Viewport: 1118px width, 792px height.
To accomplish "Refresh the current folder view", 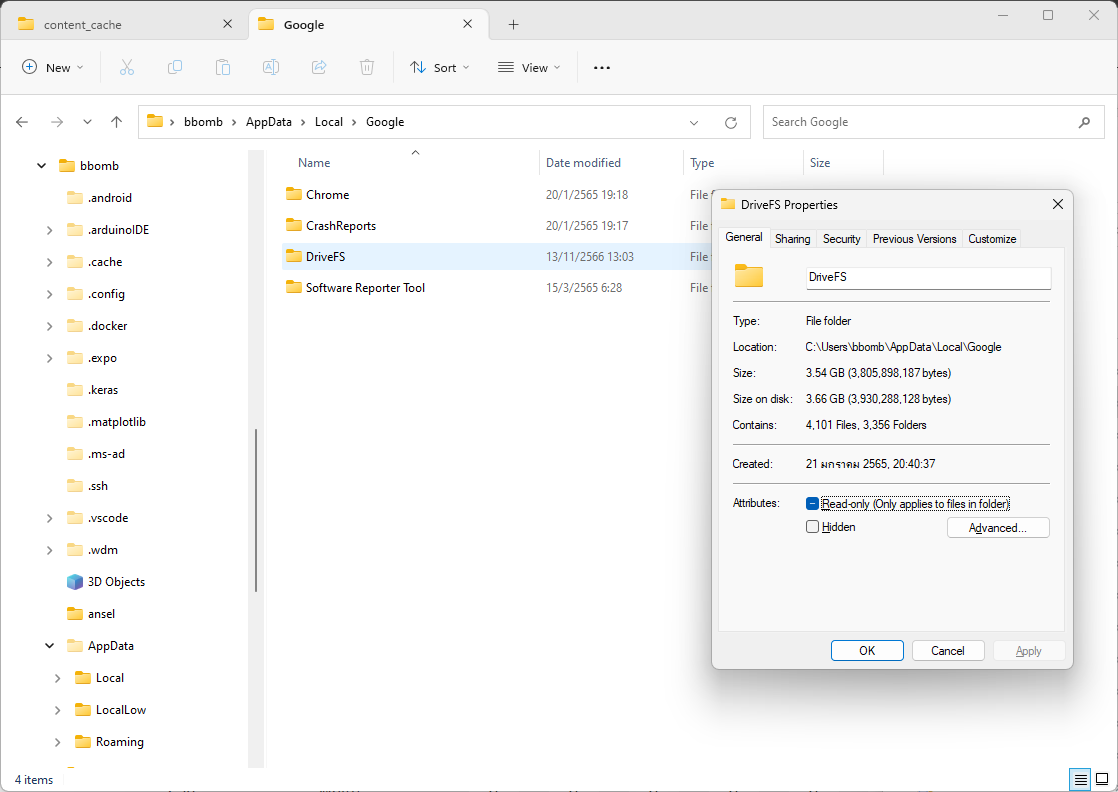I will 731,122.
